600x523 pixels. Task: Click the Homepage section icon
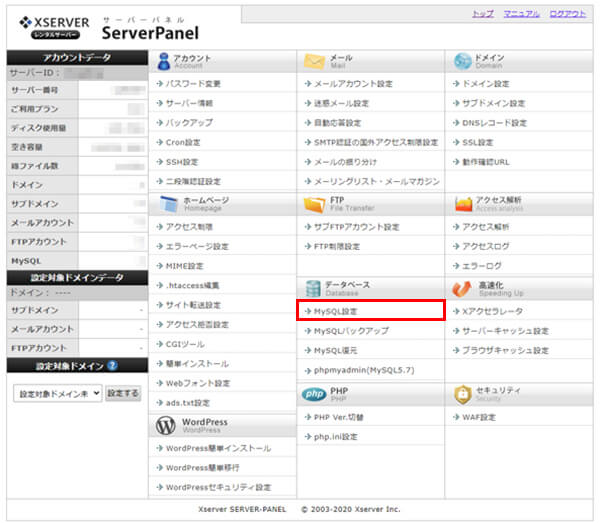[x=168, y=204]
